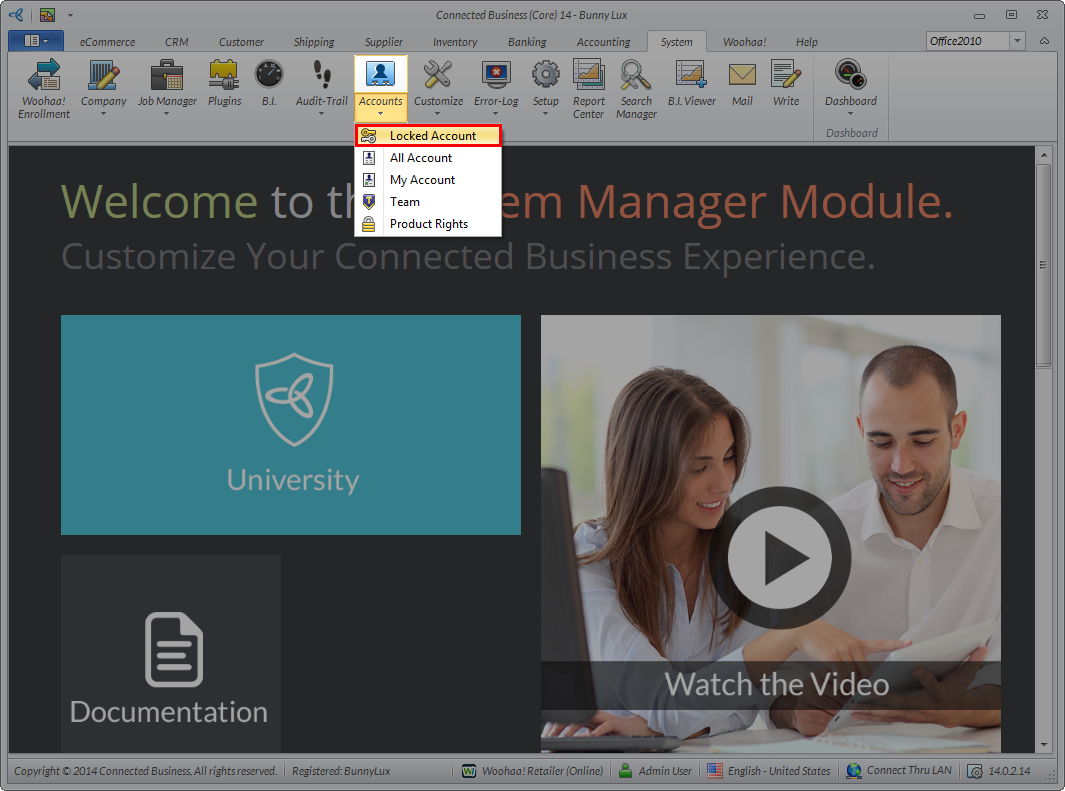
Task: Expand the Job Manager dropdown
Action: [x=167, y=113]
